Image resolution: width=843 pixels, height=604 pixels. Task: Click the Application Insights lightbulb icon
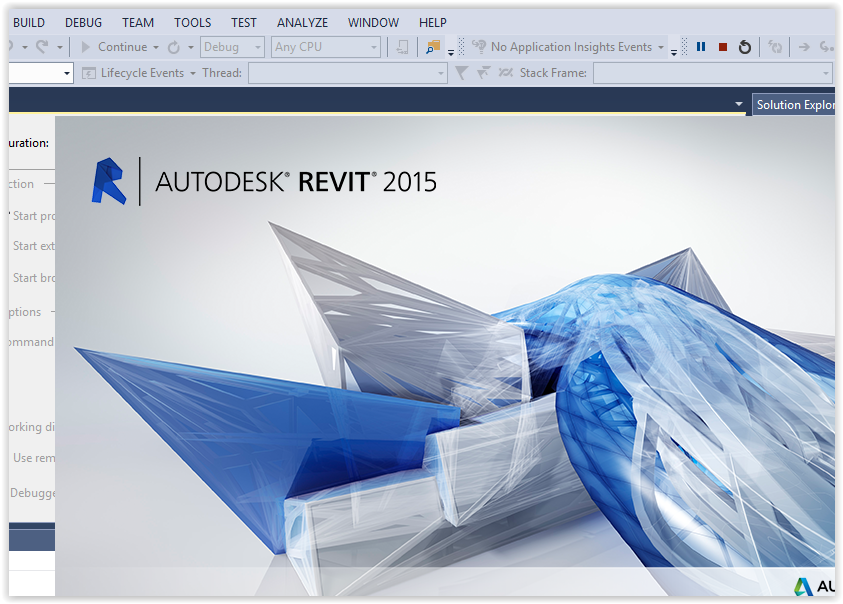pyautogui.click(x=478, y=47)
